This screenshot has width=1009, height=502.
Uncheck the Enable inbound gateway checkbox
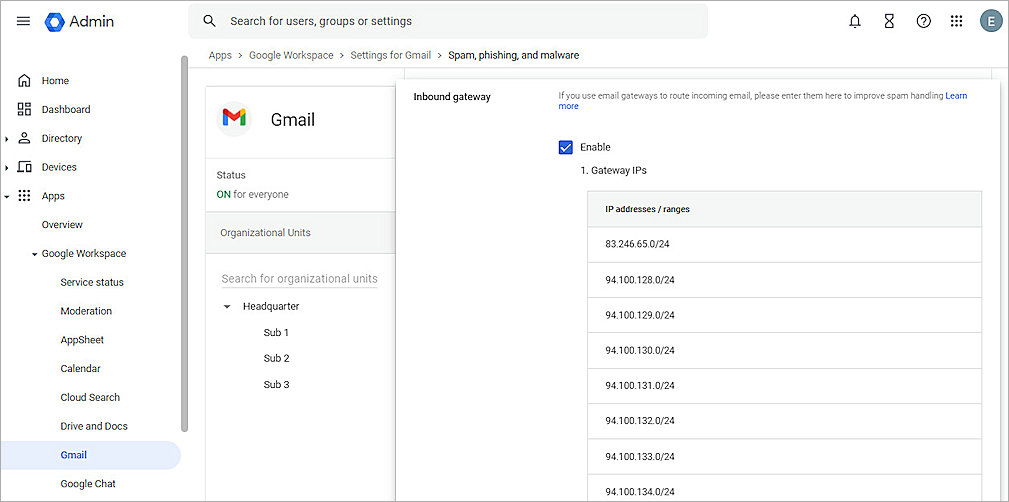pos(566,147)
